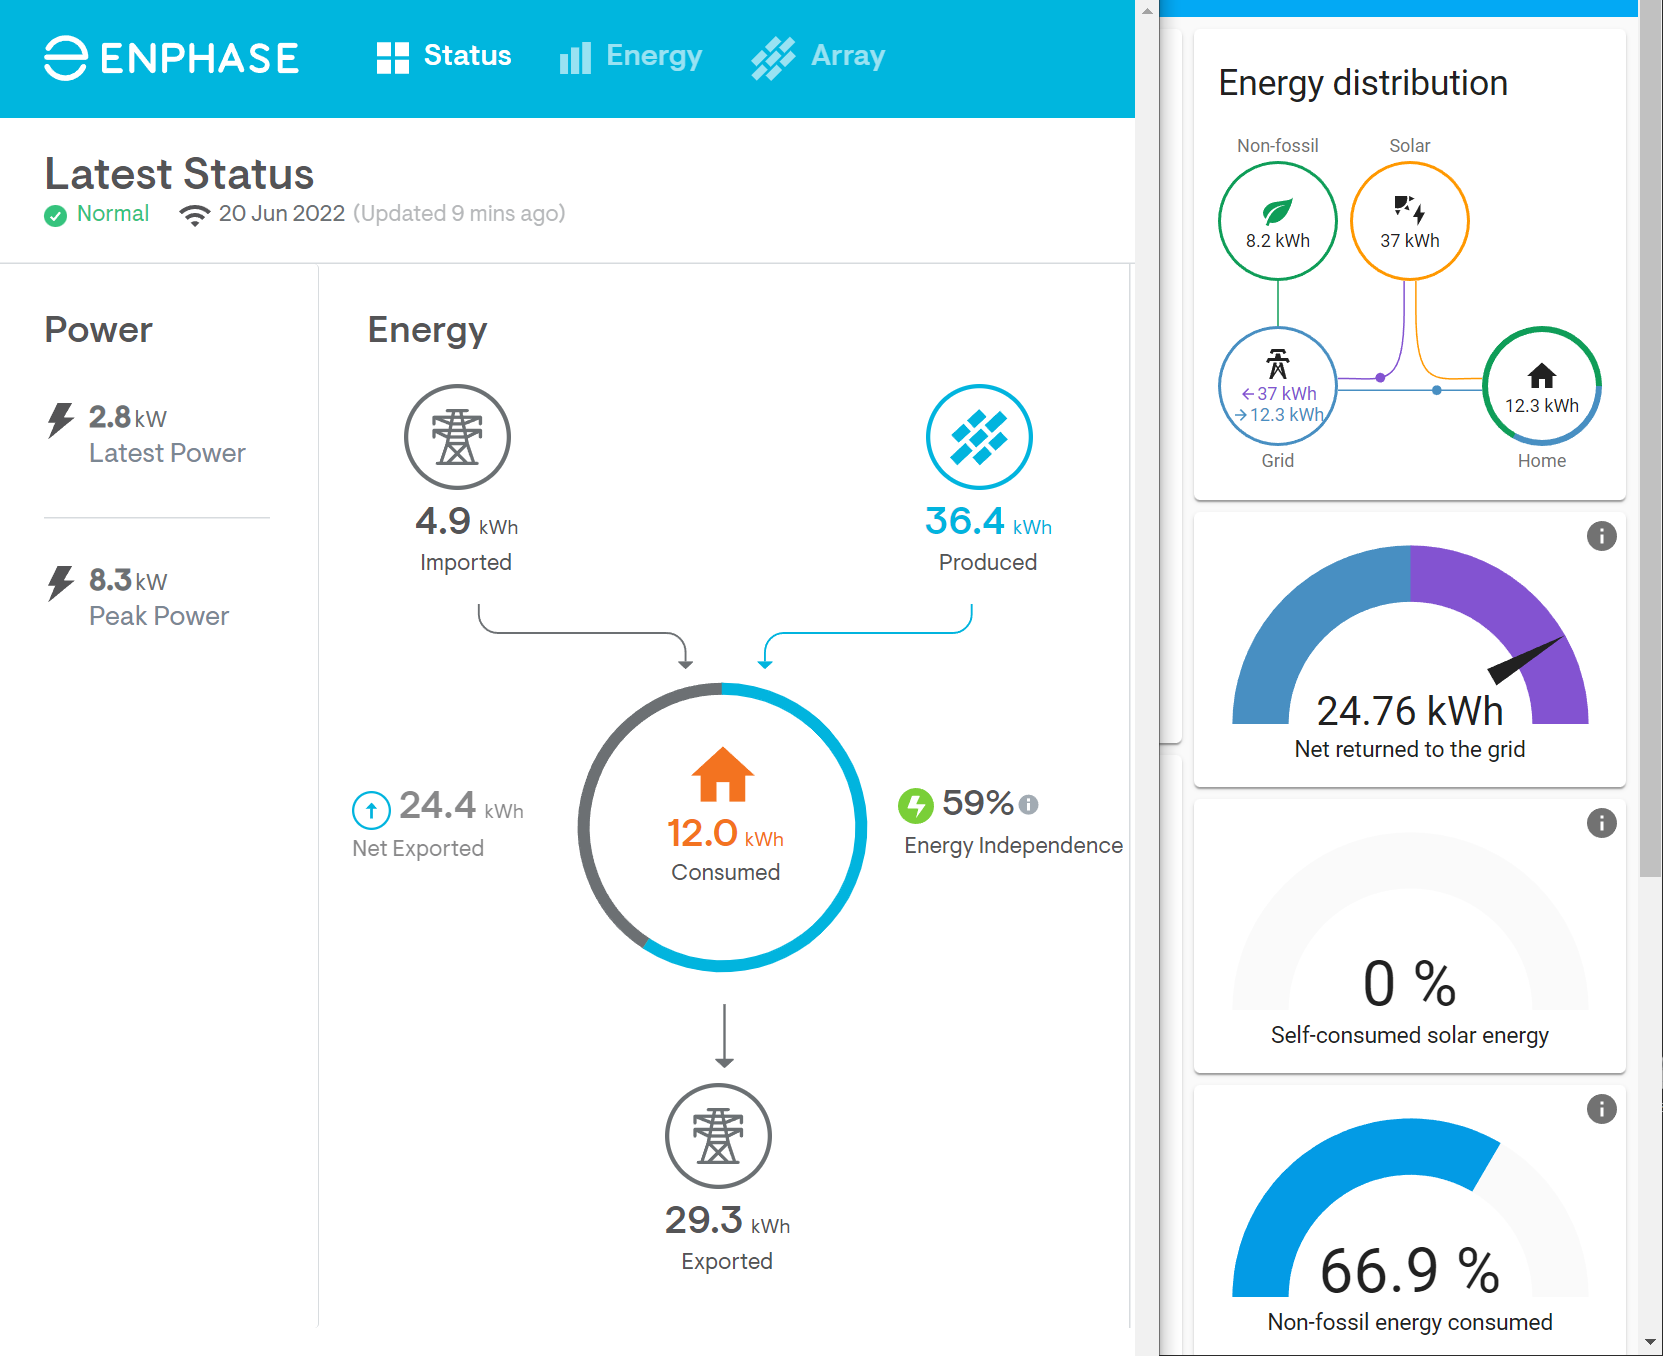Click the Enphase logo
1663x1356 pixels.
(x=170, y=57)
